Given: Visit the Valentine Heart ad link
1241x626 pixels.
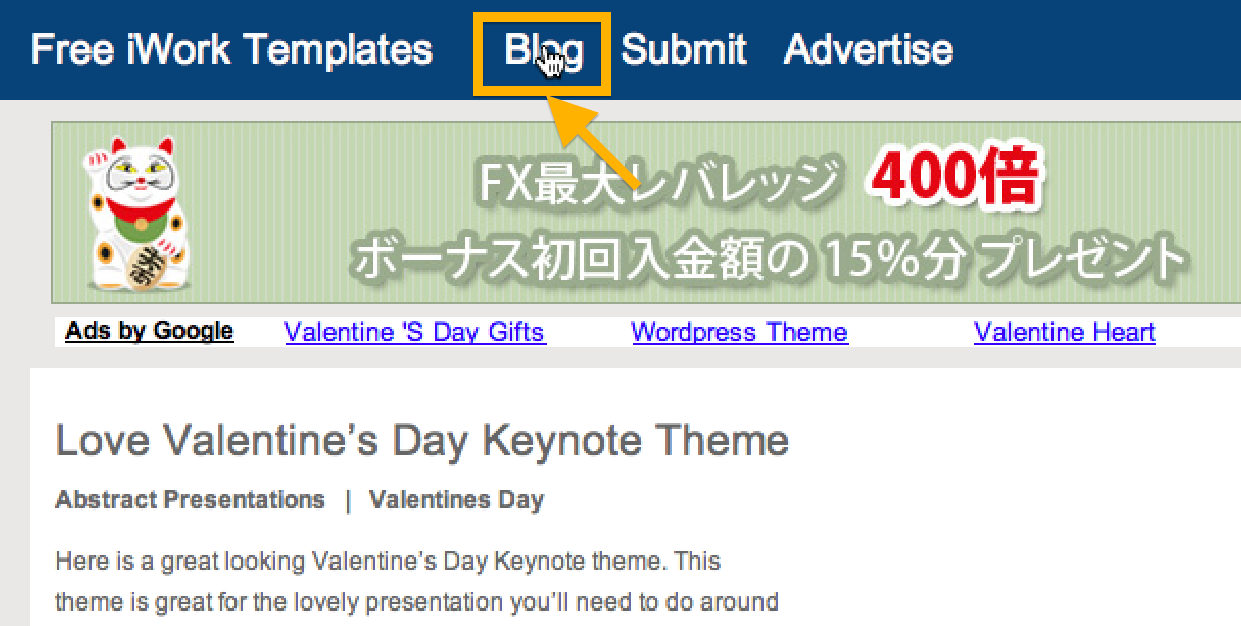Looking at the screenshot, I should (x=1065, y=332).
